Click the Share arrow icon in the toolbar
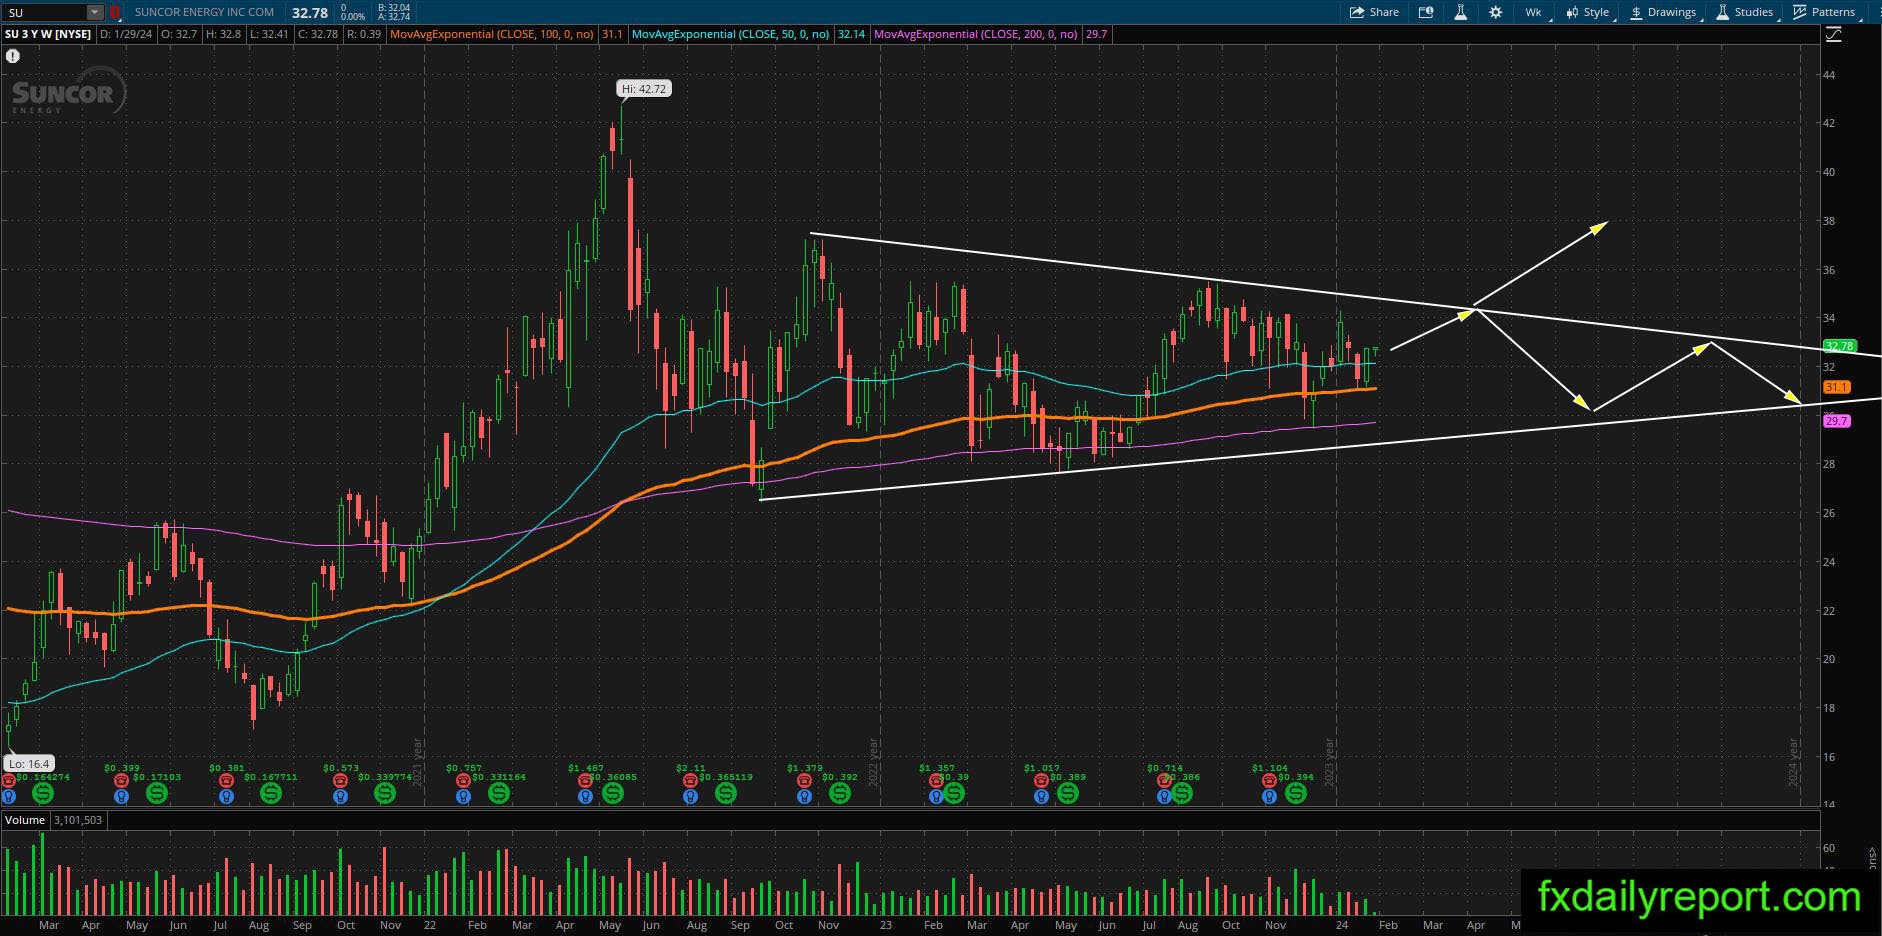Screen dimensions: 1882x936 coord(1357,12)
